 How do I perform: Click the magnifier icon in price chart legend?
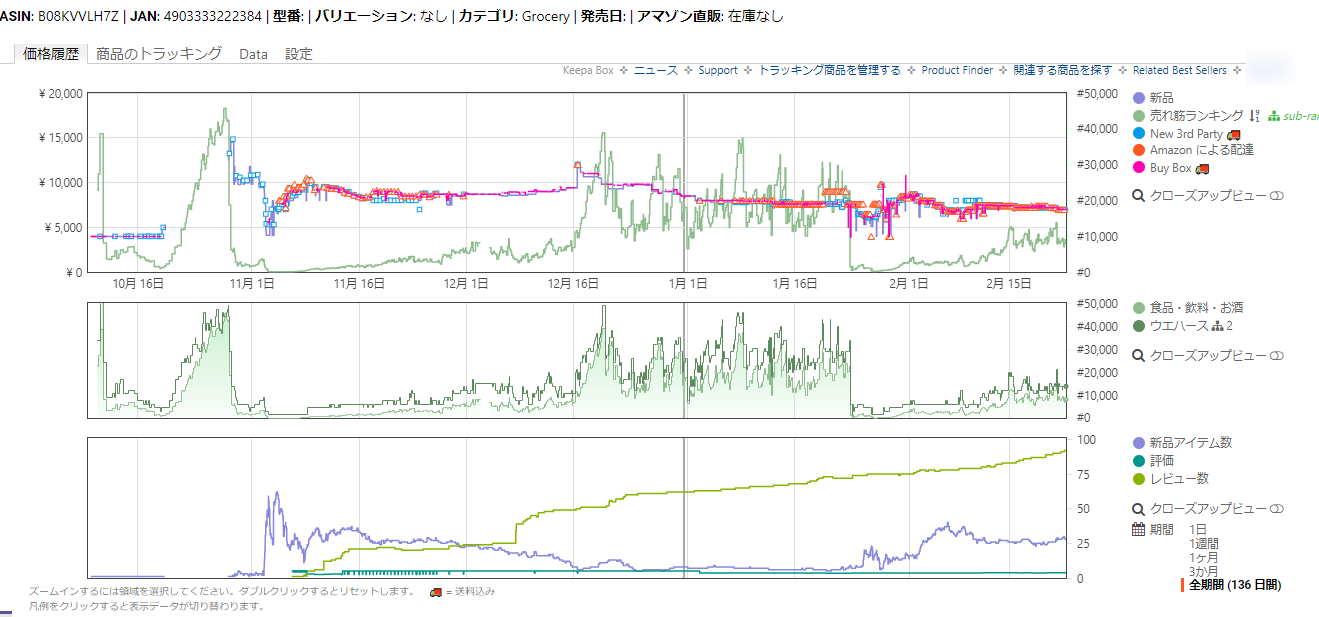coord(1138,196)
